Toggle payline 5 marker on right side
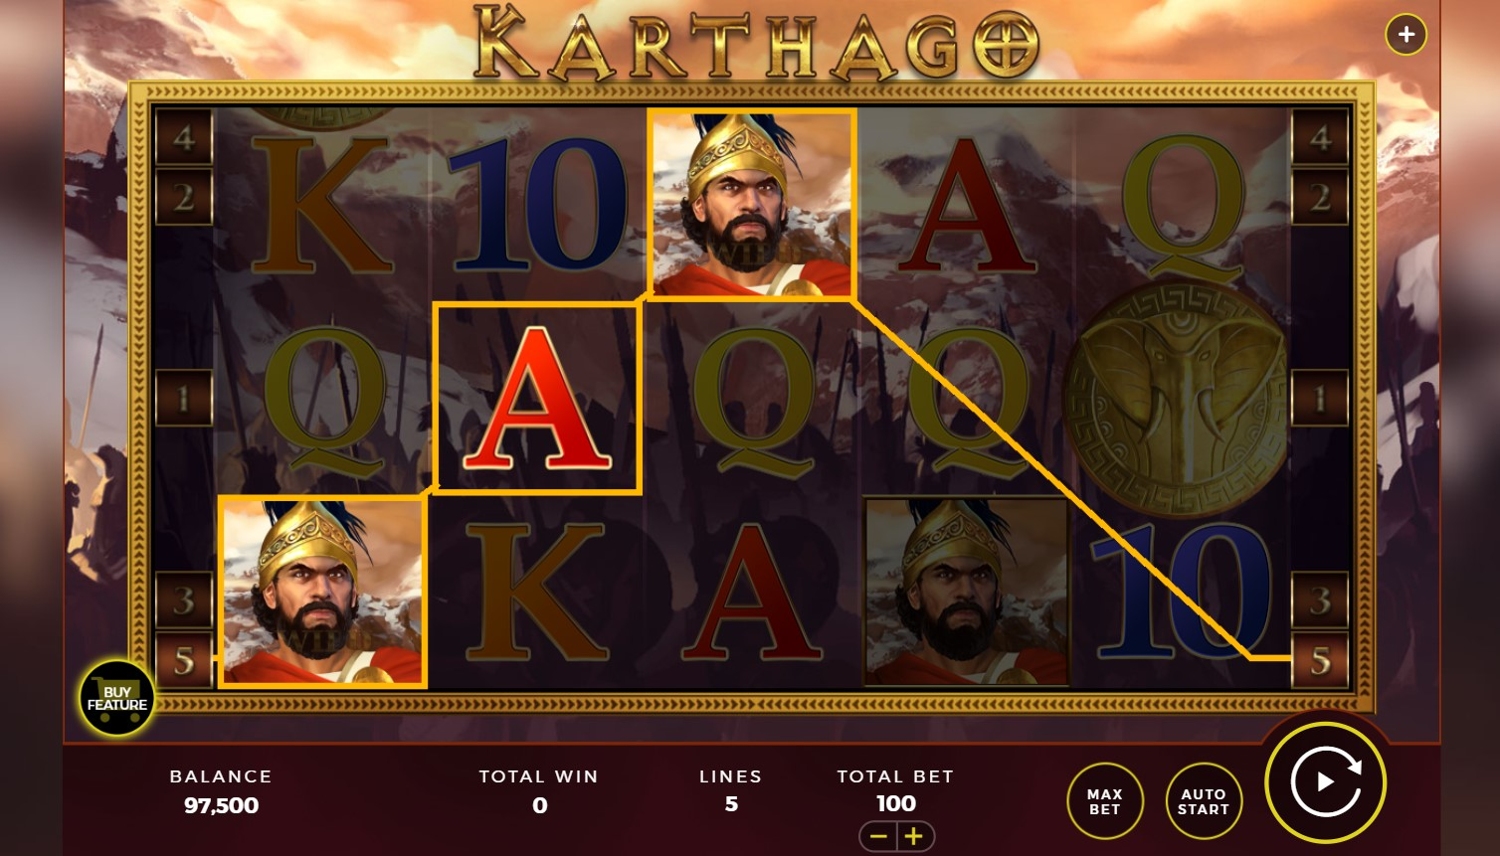Image resolution: width=1500 pixels, height=856 pixels. [1320, 660]
